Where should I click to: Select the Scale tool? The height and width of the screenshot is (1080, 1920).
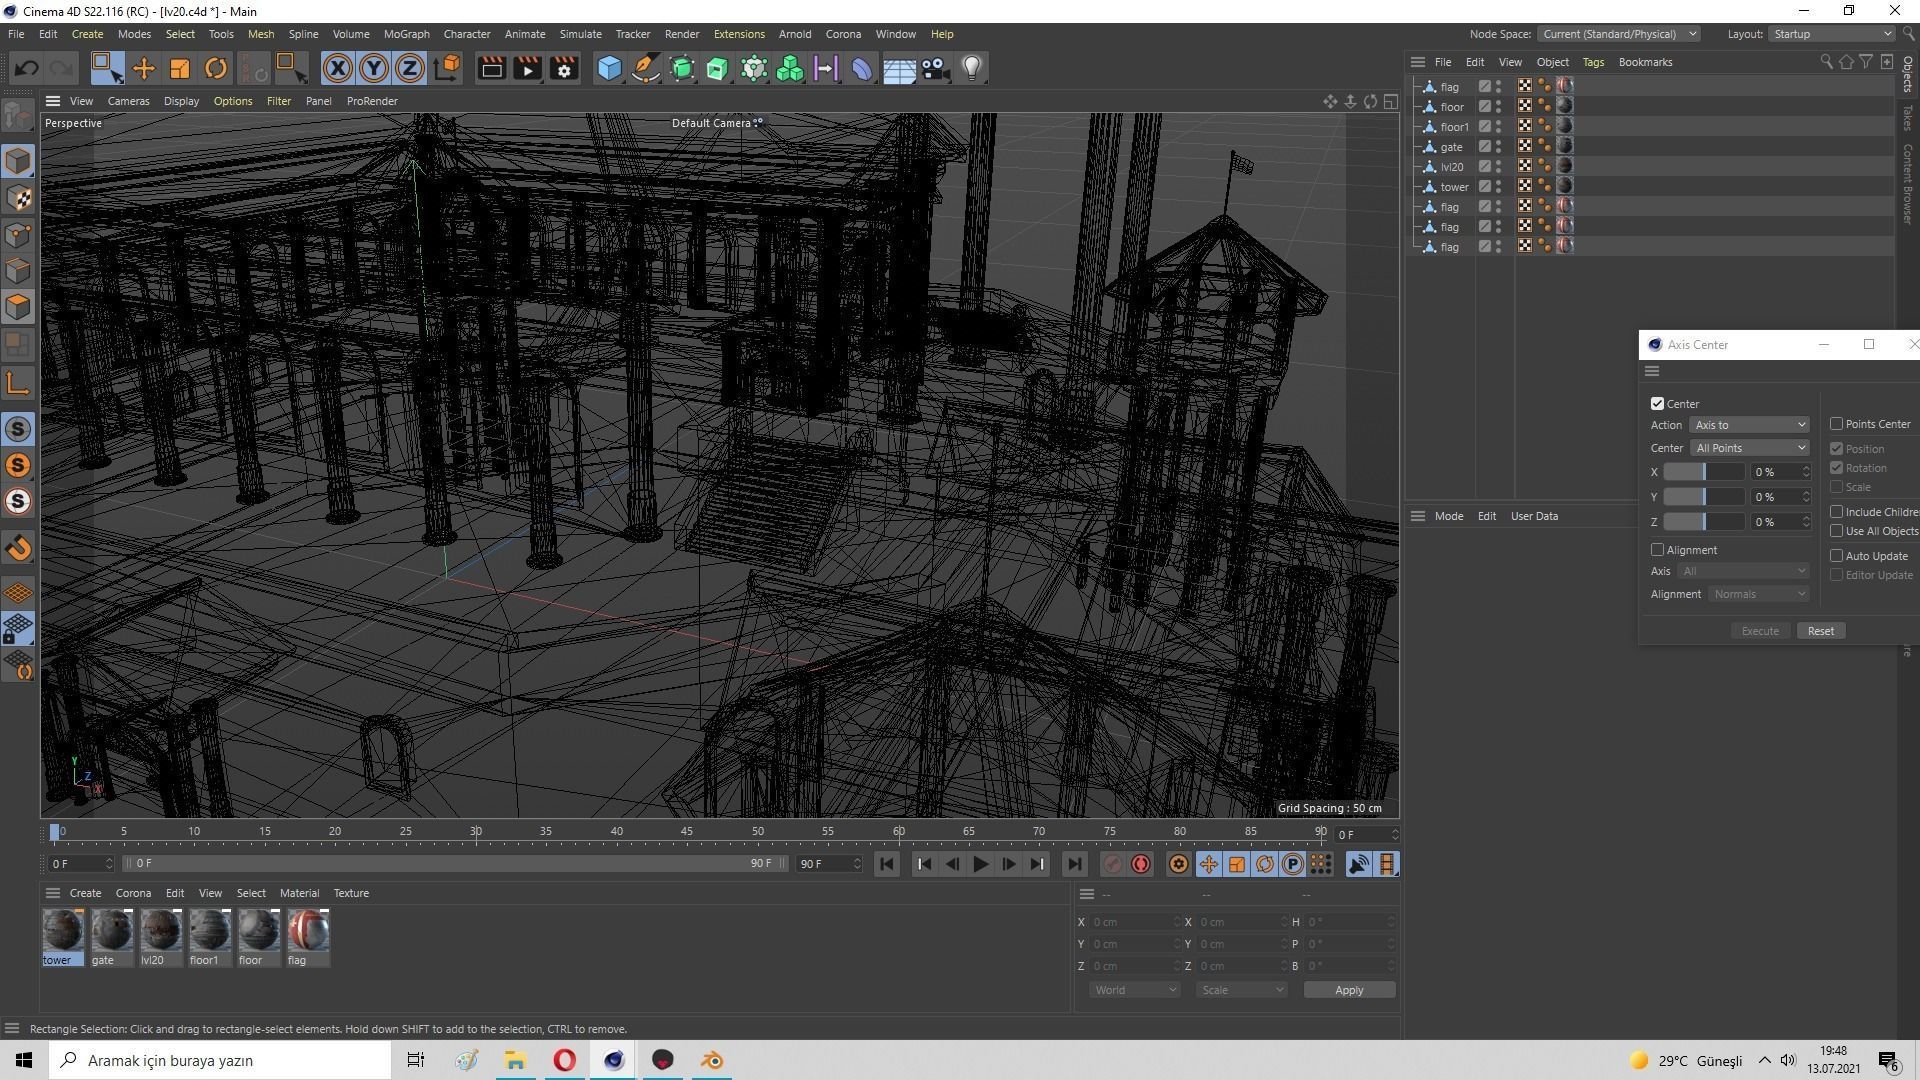[180, 68]
